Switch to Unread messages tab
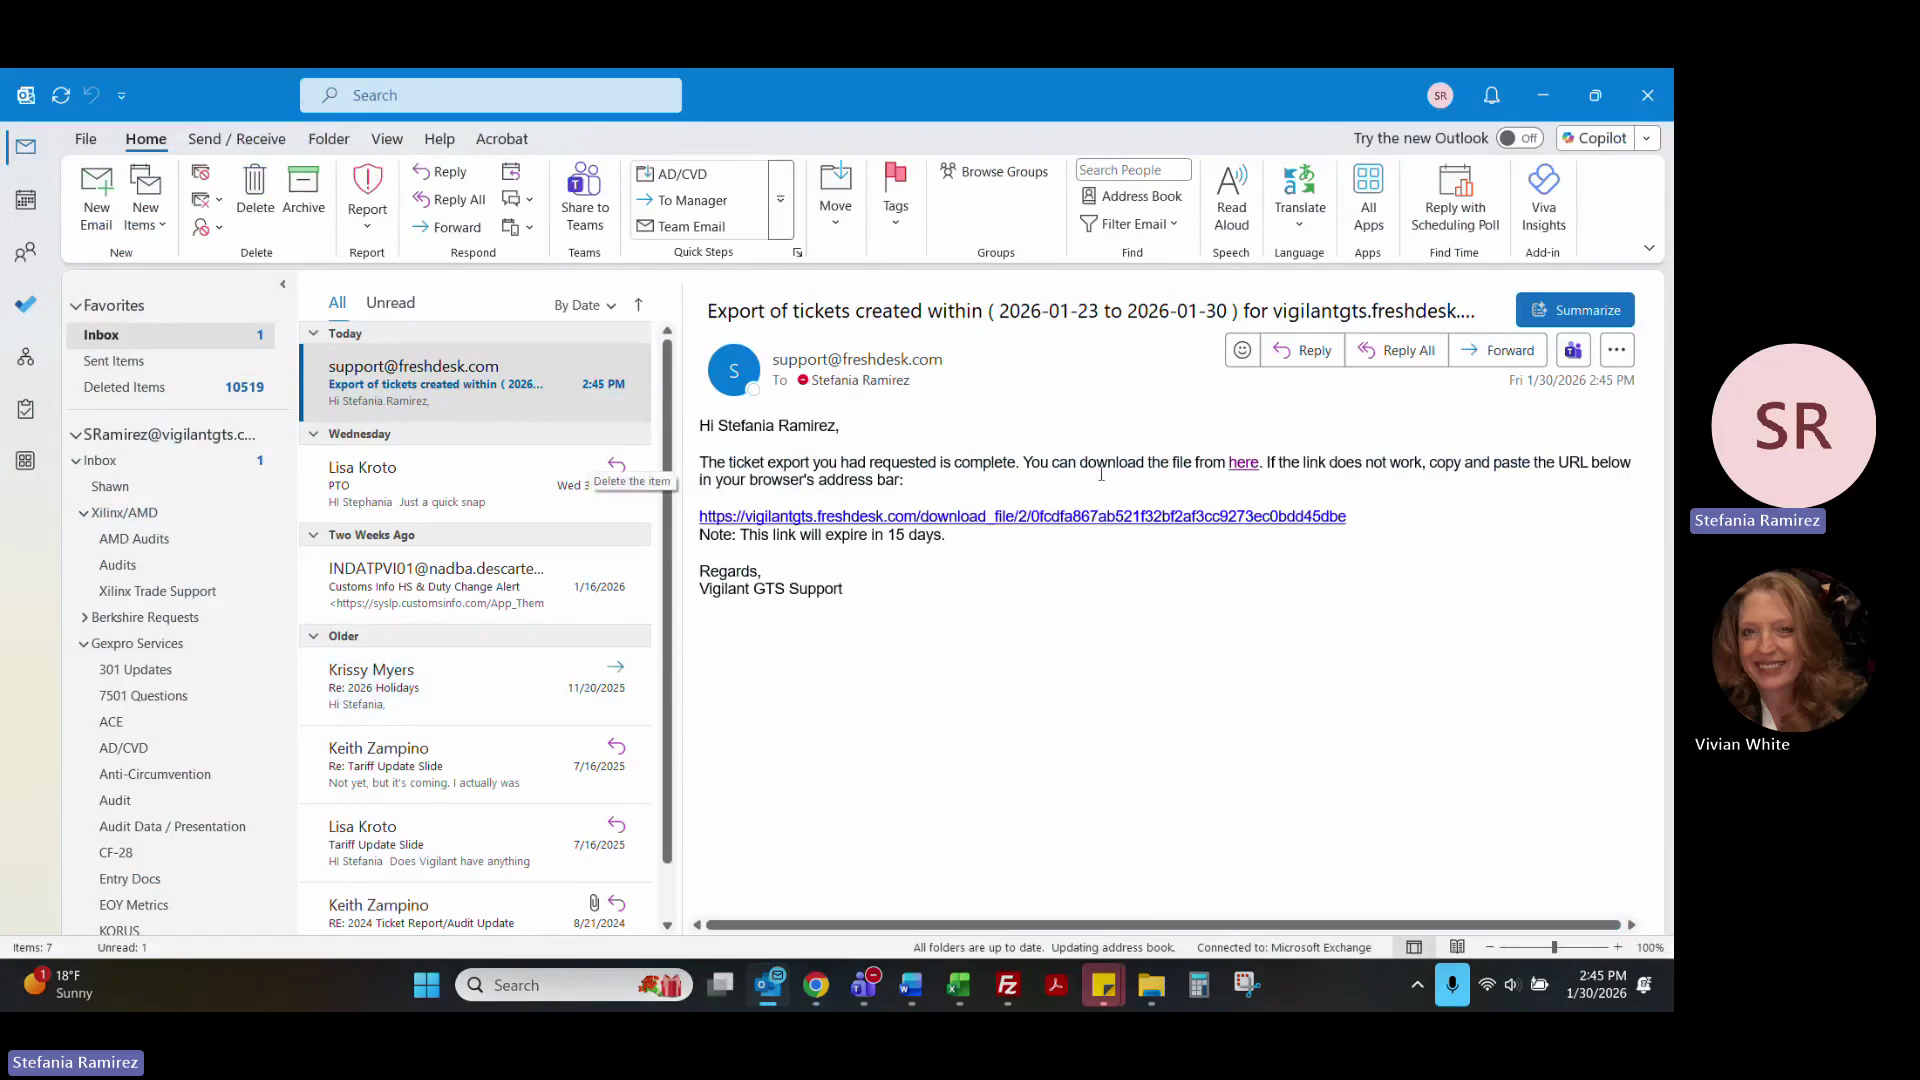This screenshot has height=1080, width=1920. [390, 303]
